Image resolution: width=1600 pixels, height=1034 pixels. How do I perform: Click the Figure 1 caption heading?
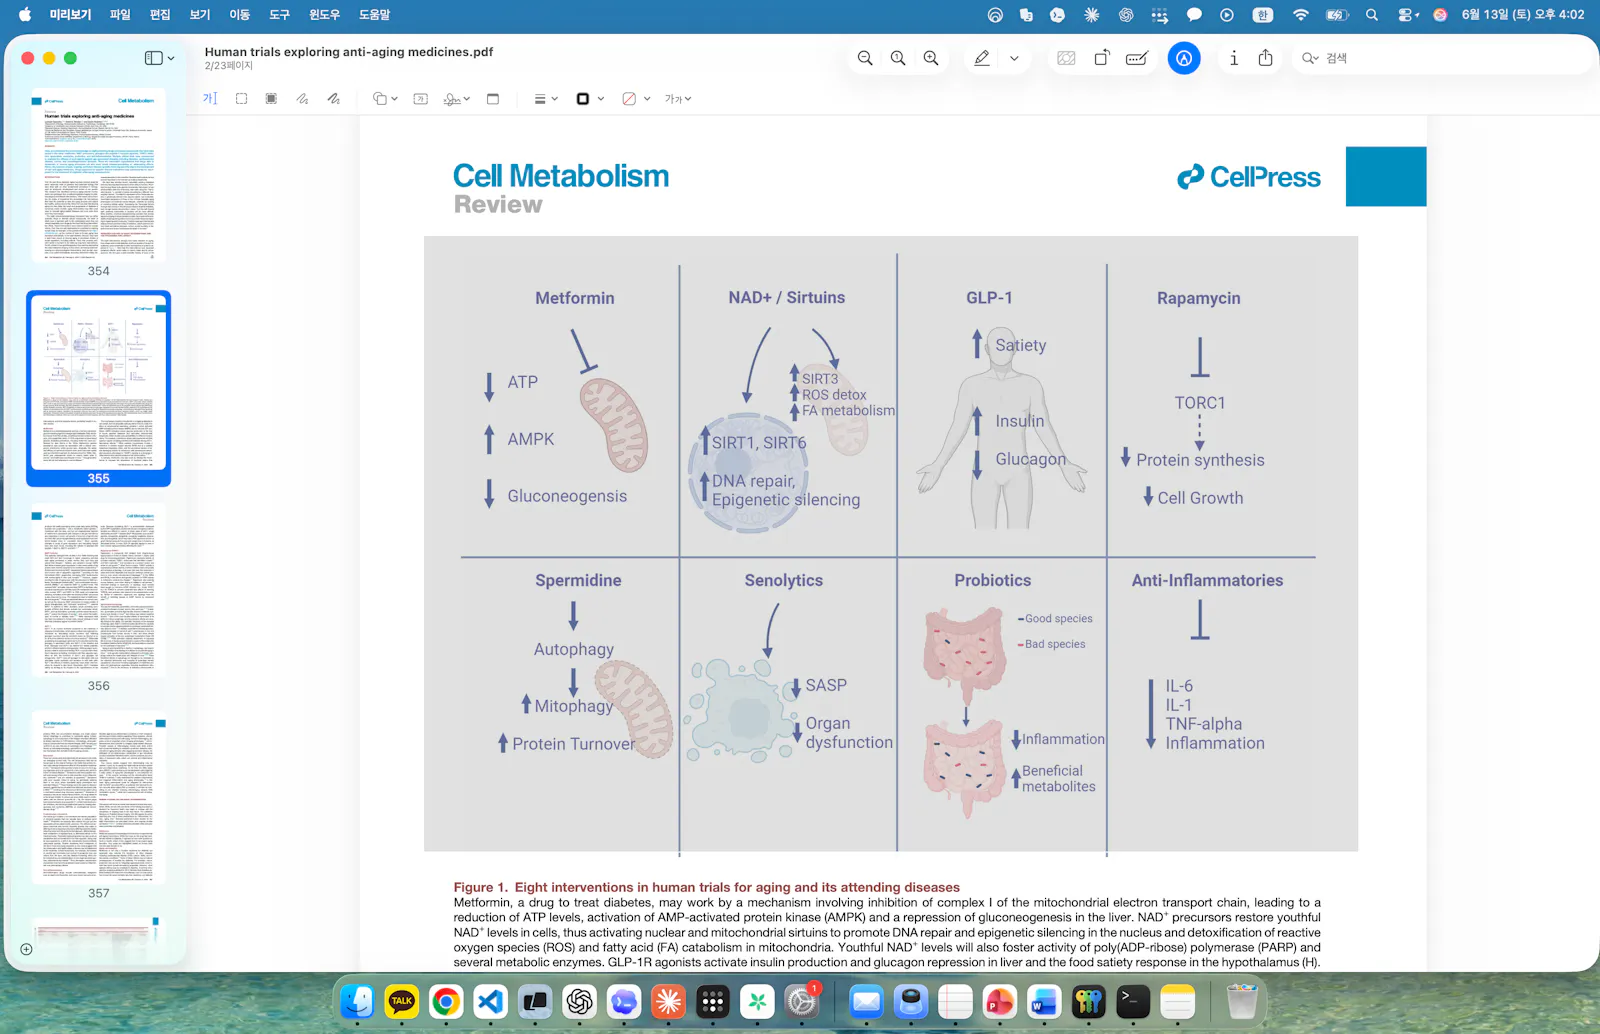point(706,887)
